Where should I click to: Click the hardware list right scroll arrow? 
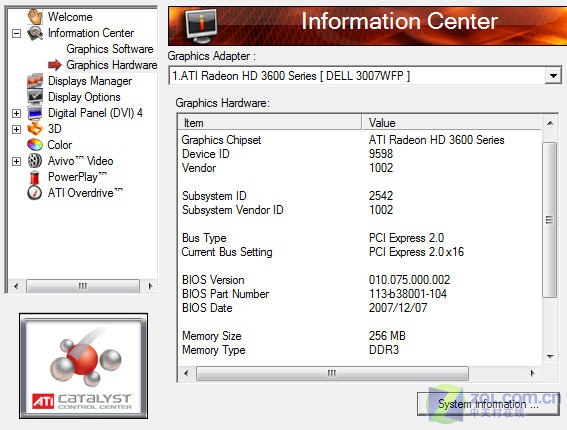[532, 373]
